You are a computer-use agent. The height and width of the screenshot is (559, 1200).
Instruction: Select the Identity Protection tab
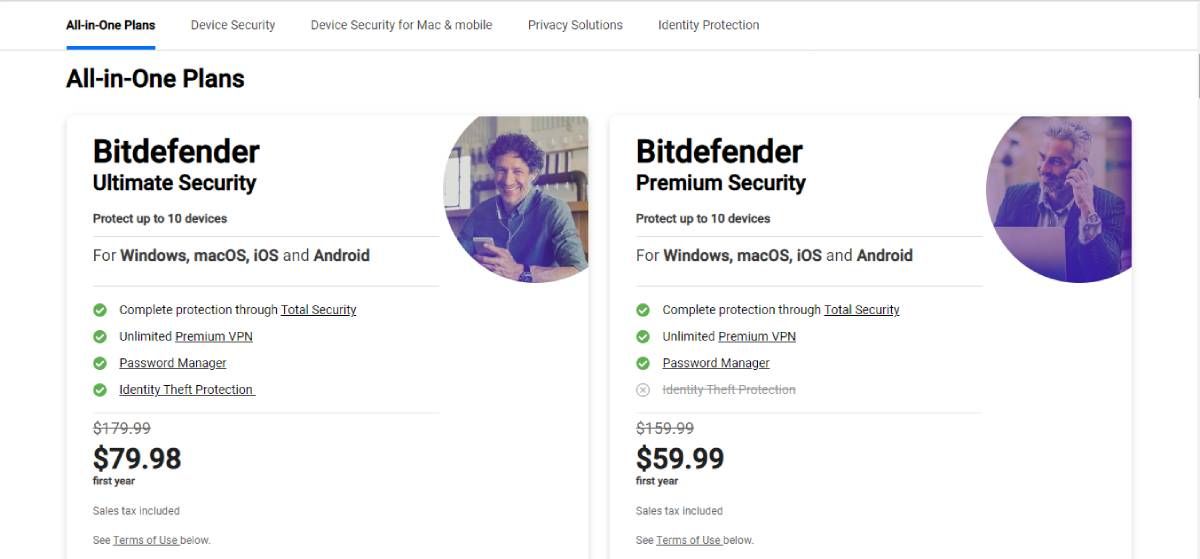point(708,25)
